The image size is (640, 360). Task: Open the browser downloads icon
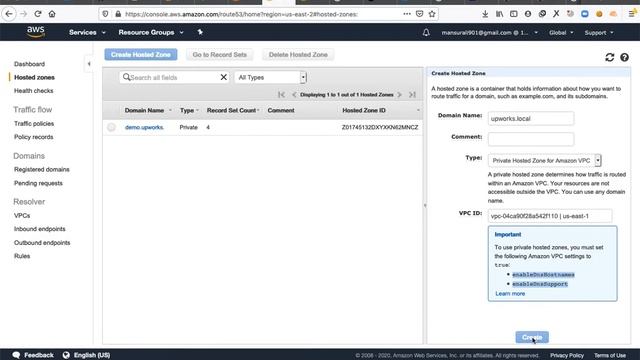tap(485, 14)
